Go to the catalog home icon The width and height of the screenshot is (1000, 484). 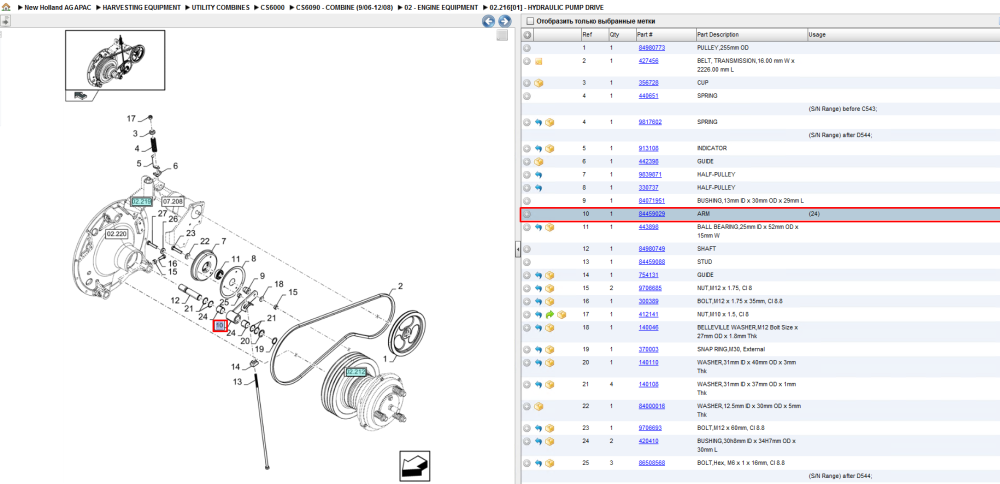pyautogui.click(x=5, y=7)
